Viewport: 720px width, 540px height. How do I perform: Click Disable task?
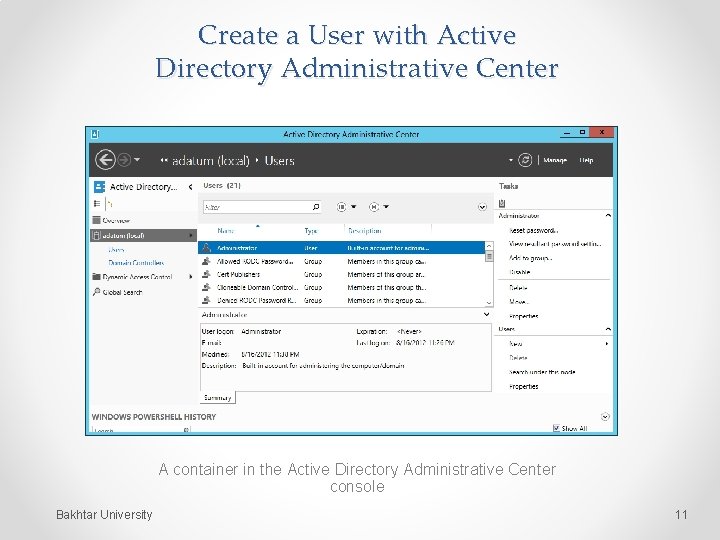[519, 272]
